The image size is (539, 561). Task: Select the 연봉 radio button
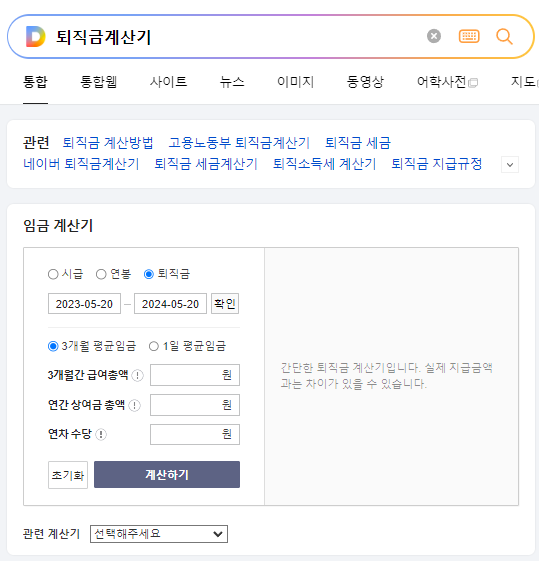click(101, 274)
